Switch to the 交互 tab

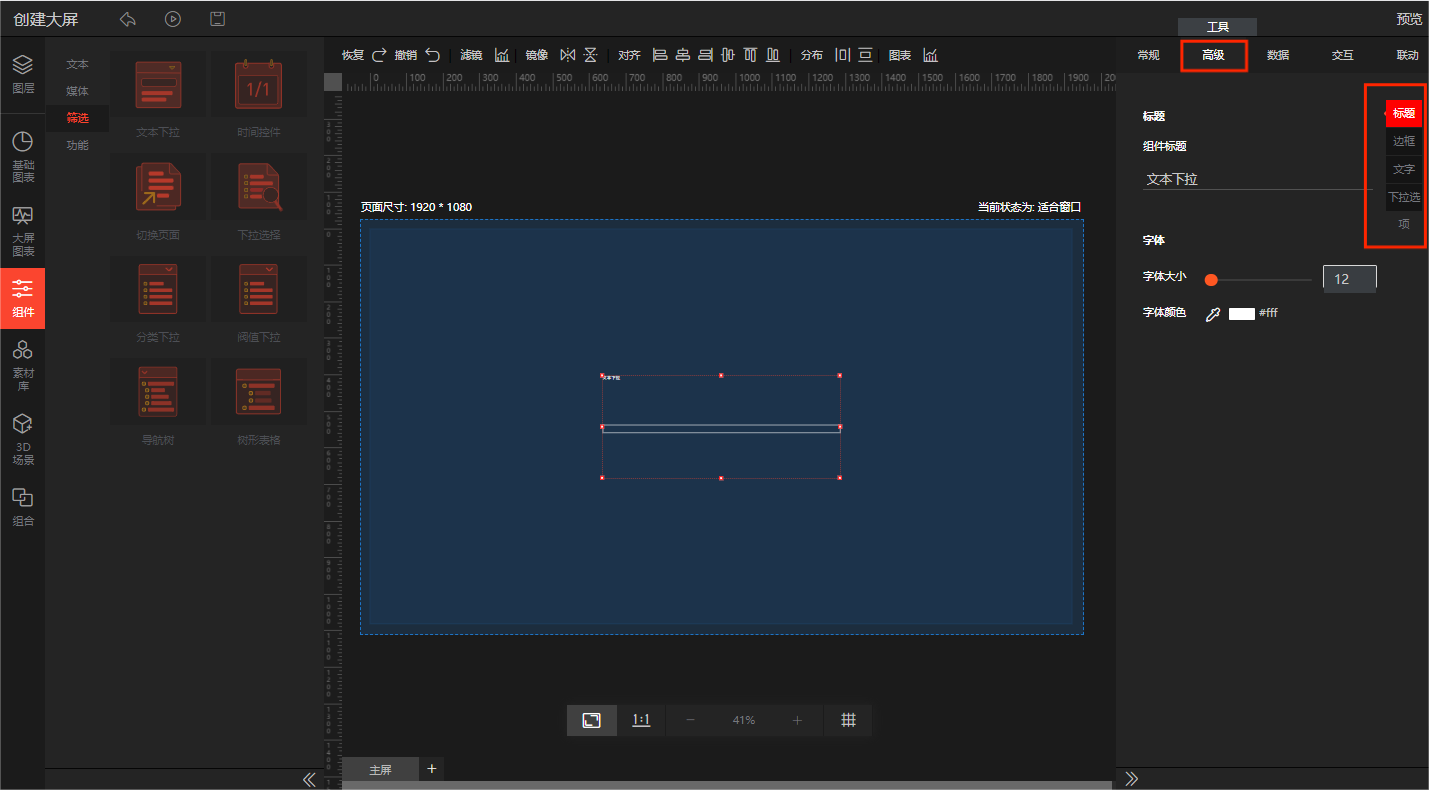1342,55
